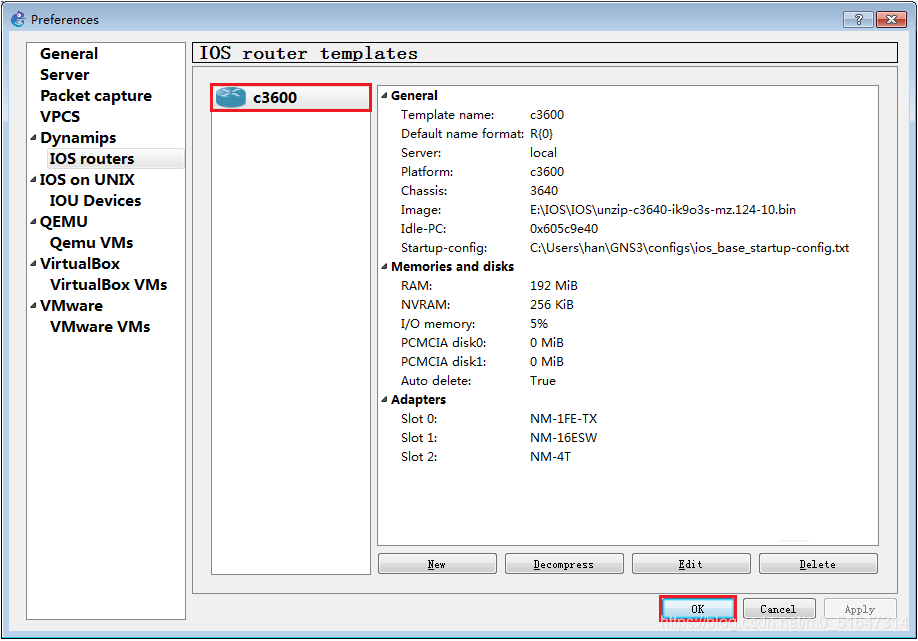
Task: Select IOS on UNIX in the tree
Action: (x=87, y=180)
